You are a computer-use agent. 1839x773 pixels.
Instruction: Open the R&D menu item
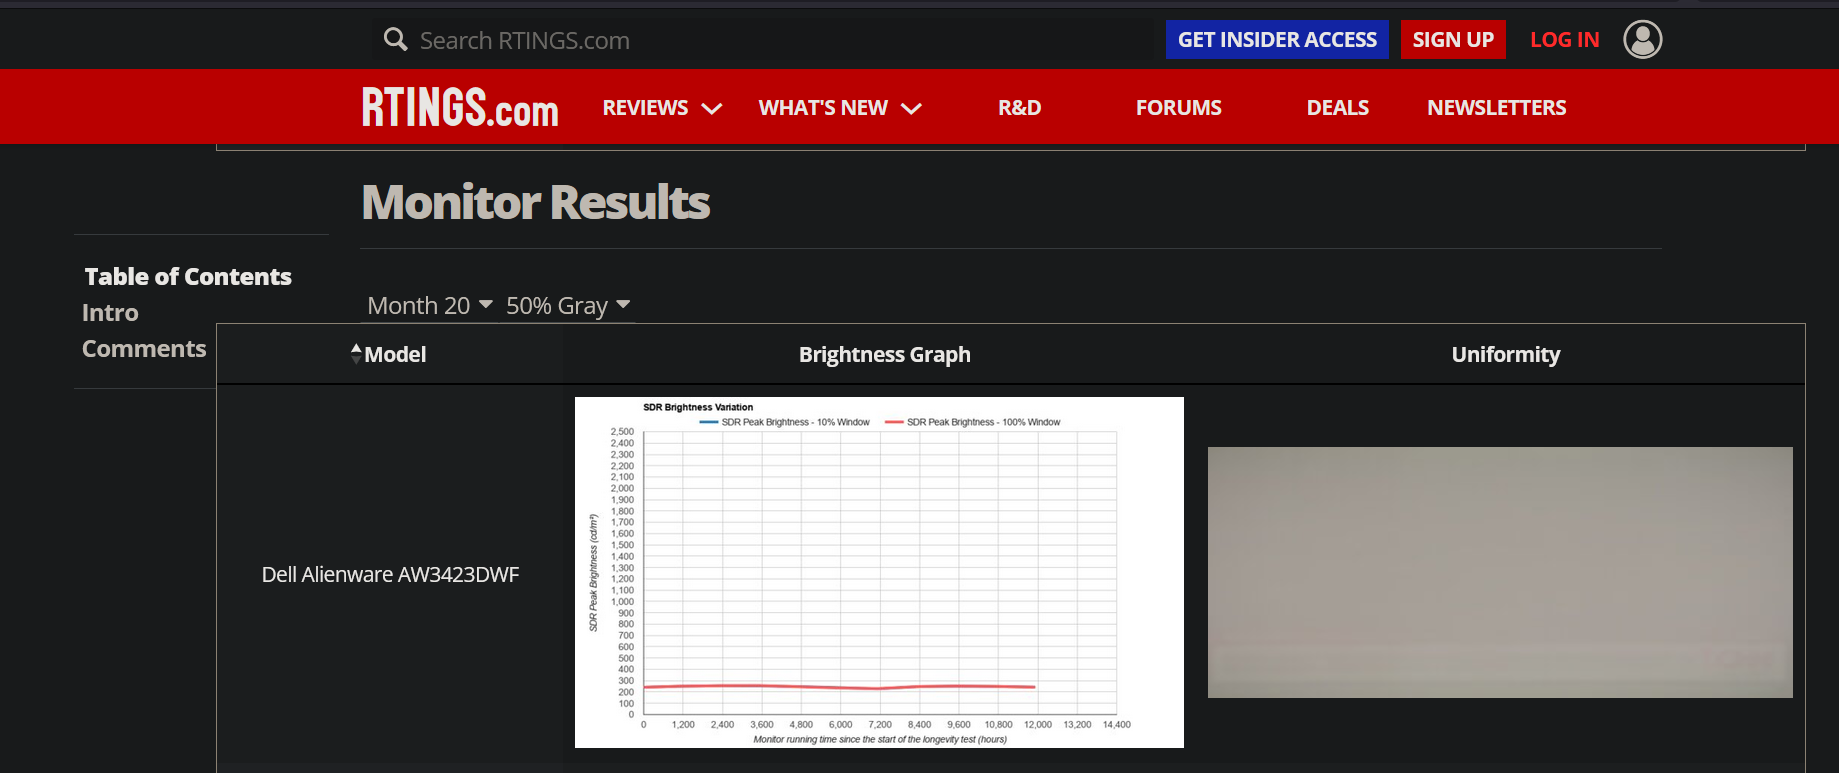tap(1019, 108)
